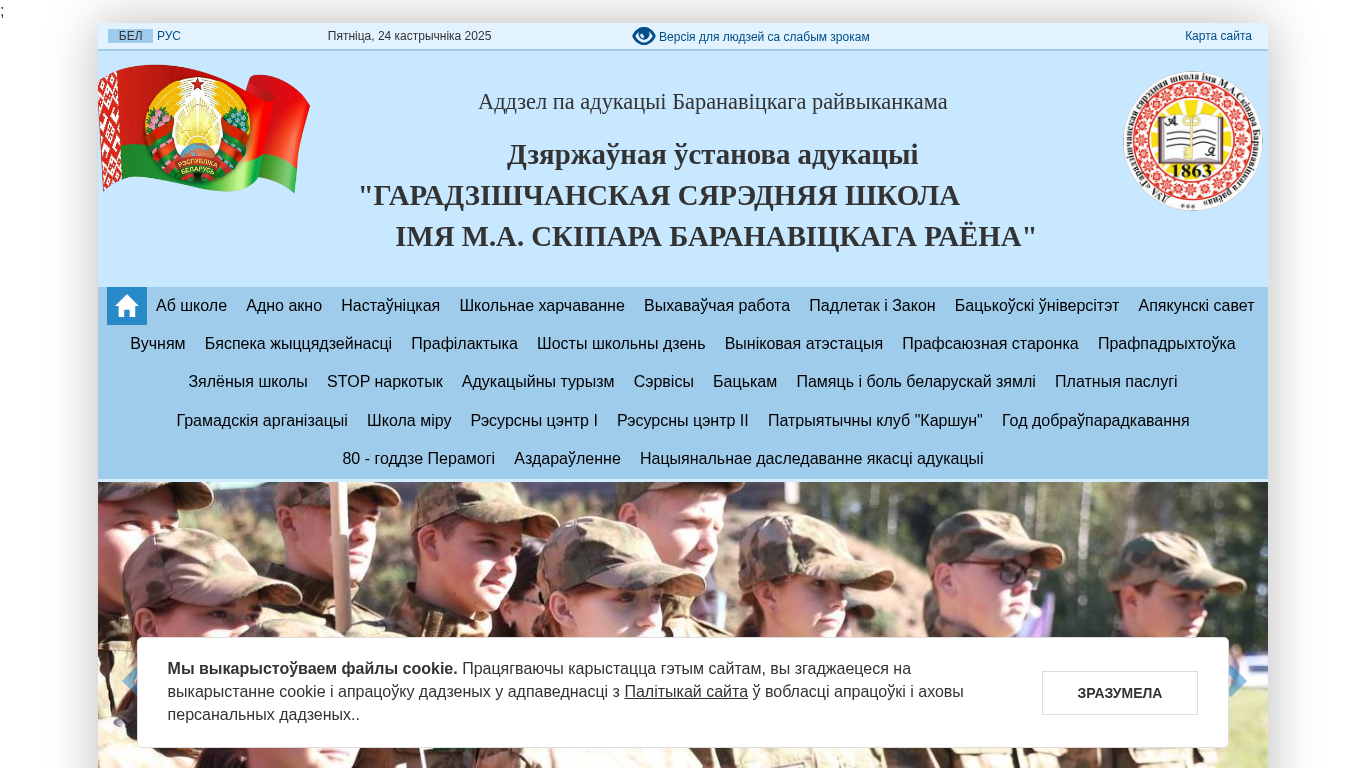This screenshot has height=768, width=1366.
Task: Open STOP наркотык menu item
Action: tap(385, 382)
